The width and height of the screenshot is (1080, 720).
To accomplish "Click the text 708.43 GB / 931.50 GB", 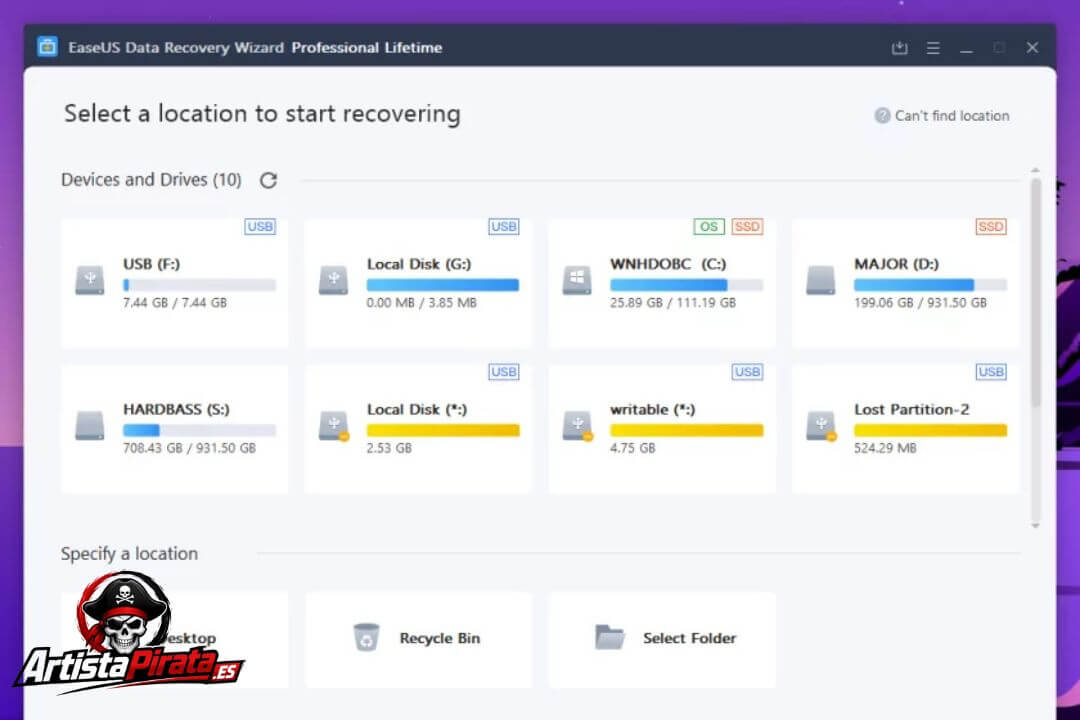I will coord(189,448).
